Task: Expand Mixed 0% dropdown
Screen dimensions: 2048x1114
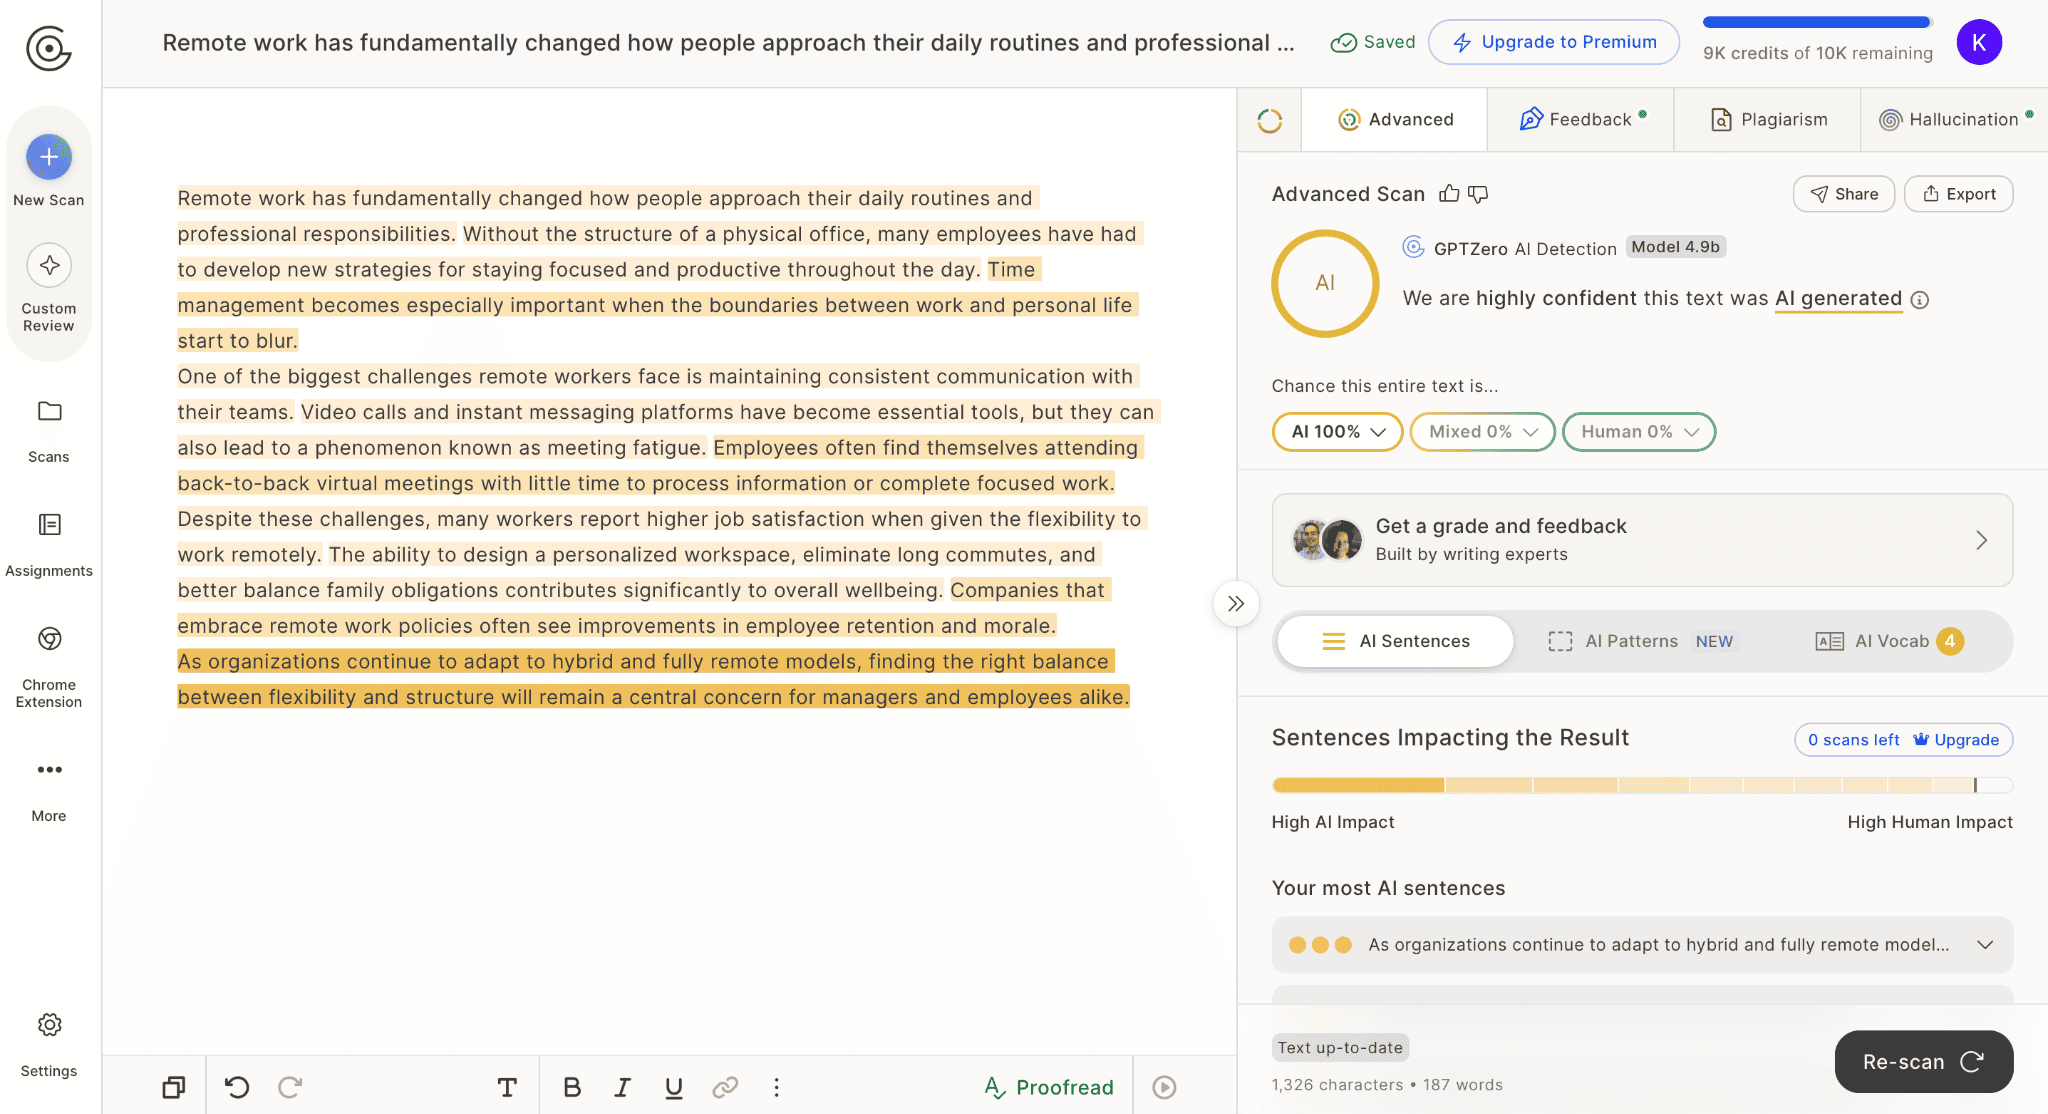Action: tap(1482, 432)
